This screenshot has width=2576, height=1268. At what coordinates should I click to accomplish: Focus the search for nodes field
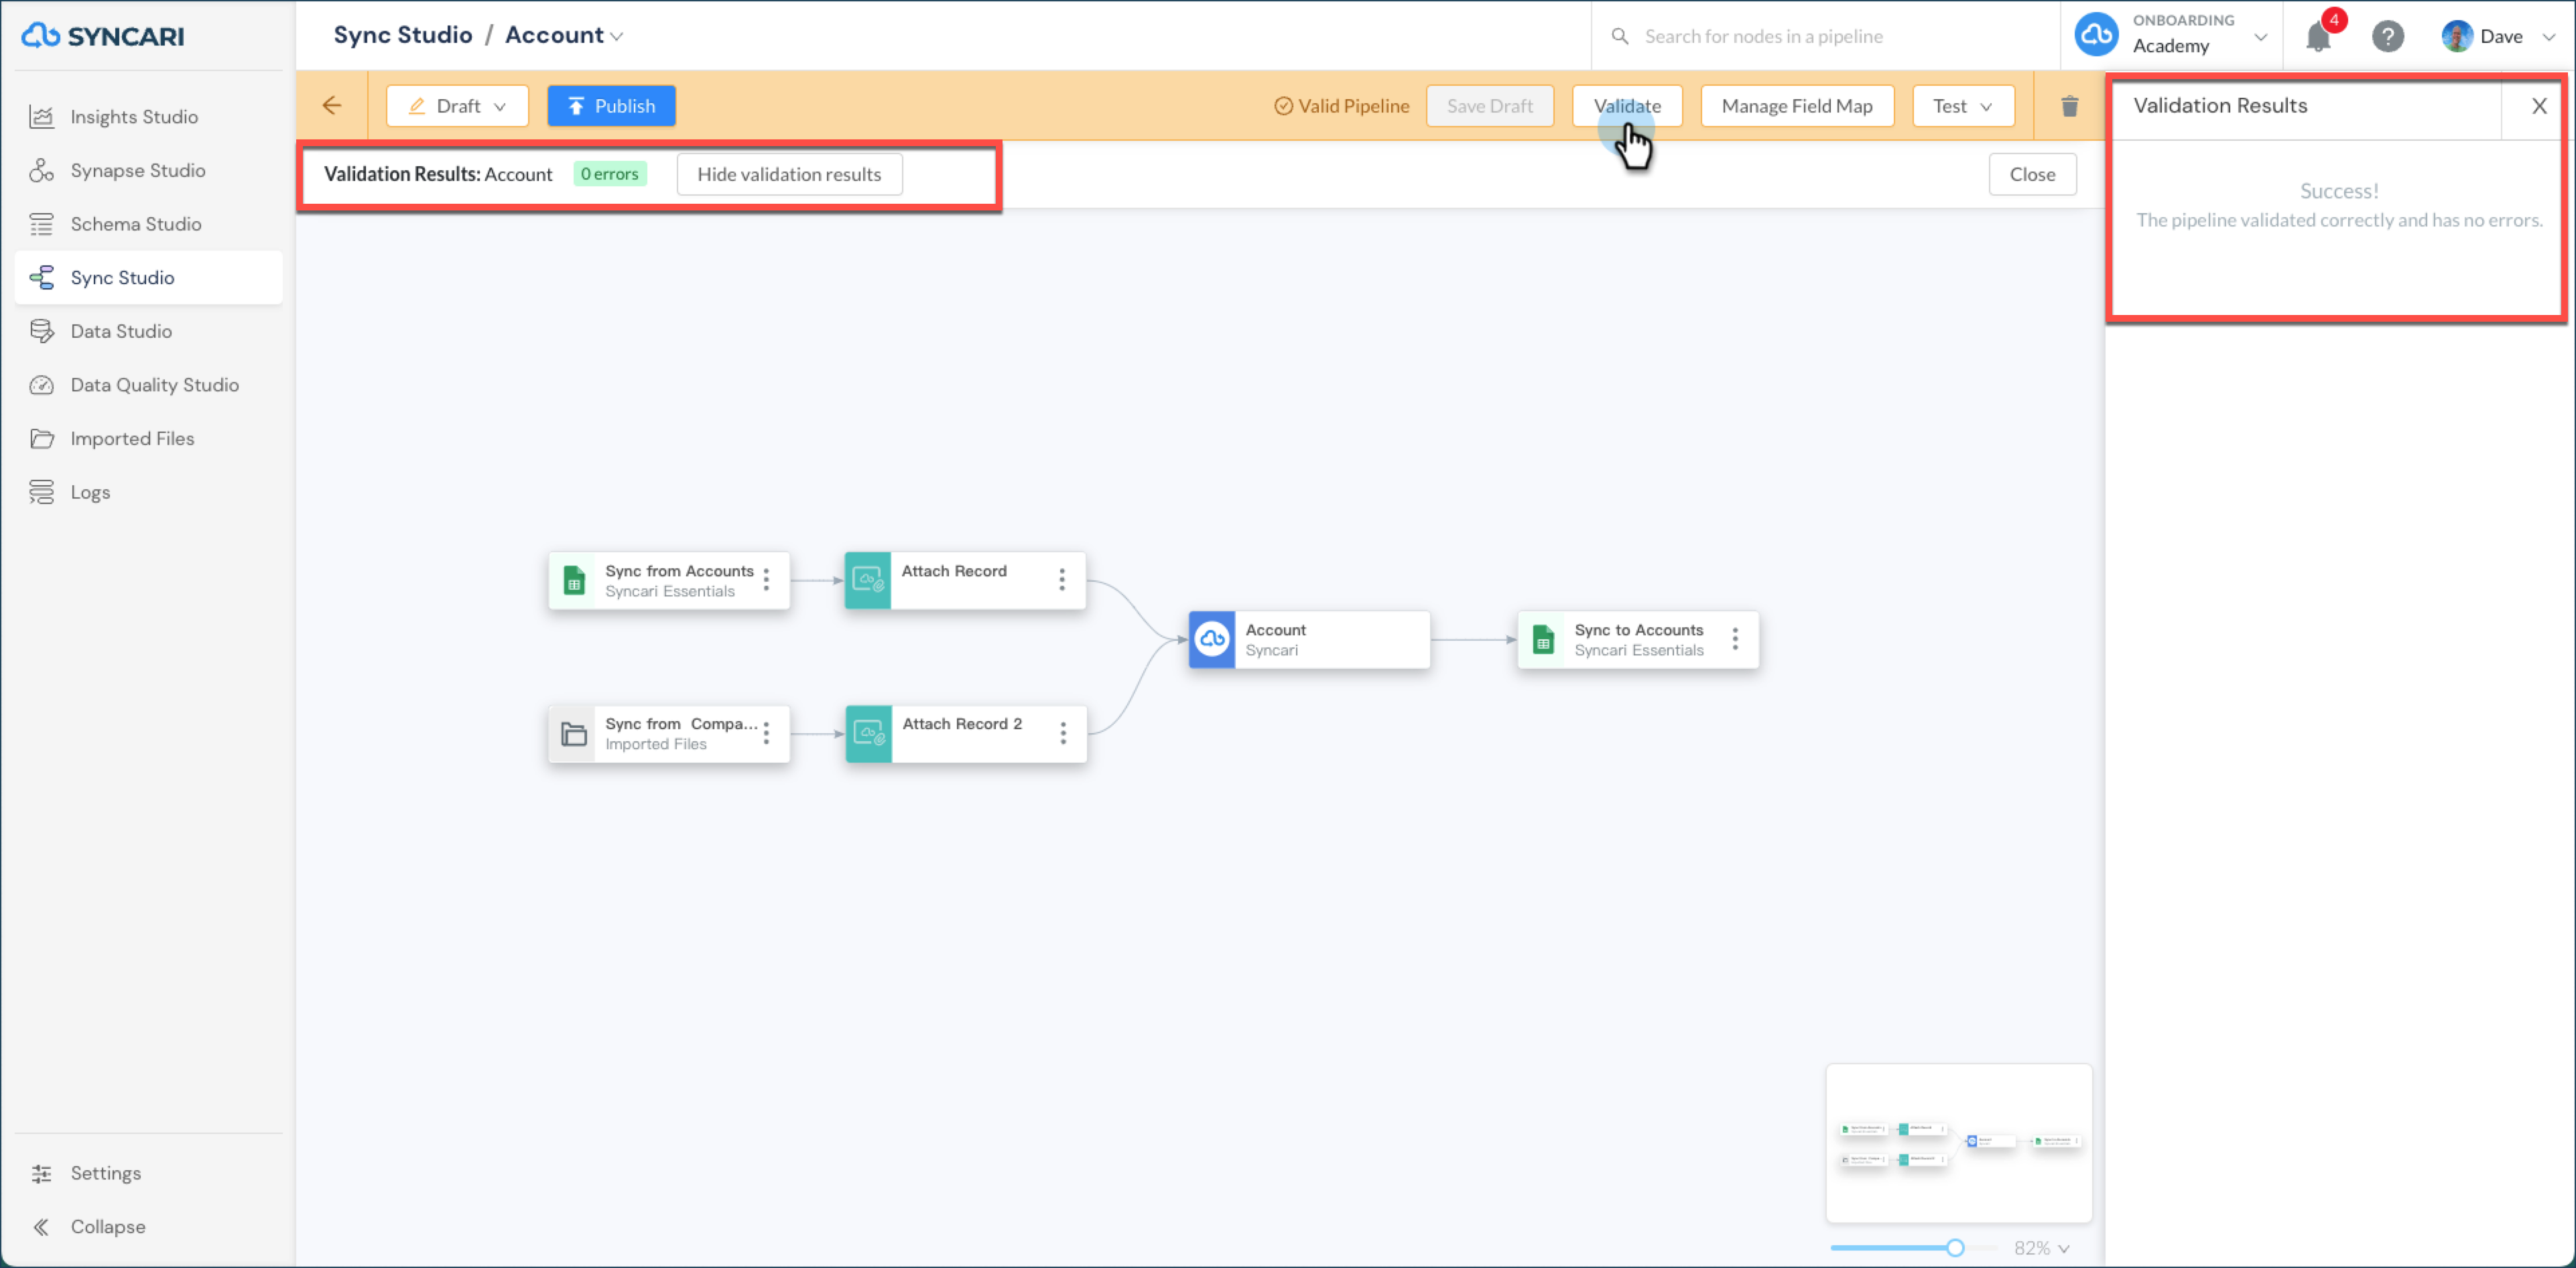point(1825,36)
